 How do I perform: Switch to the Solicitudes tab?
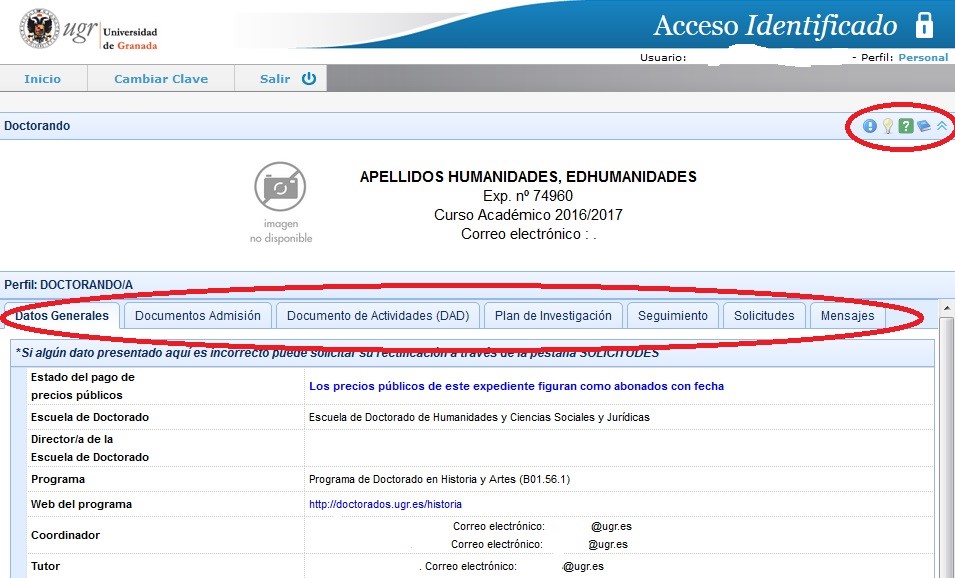click(x=764, y=316)
